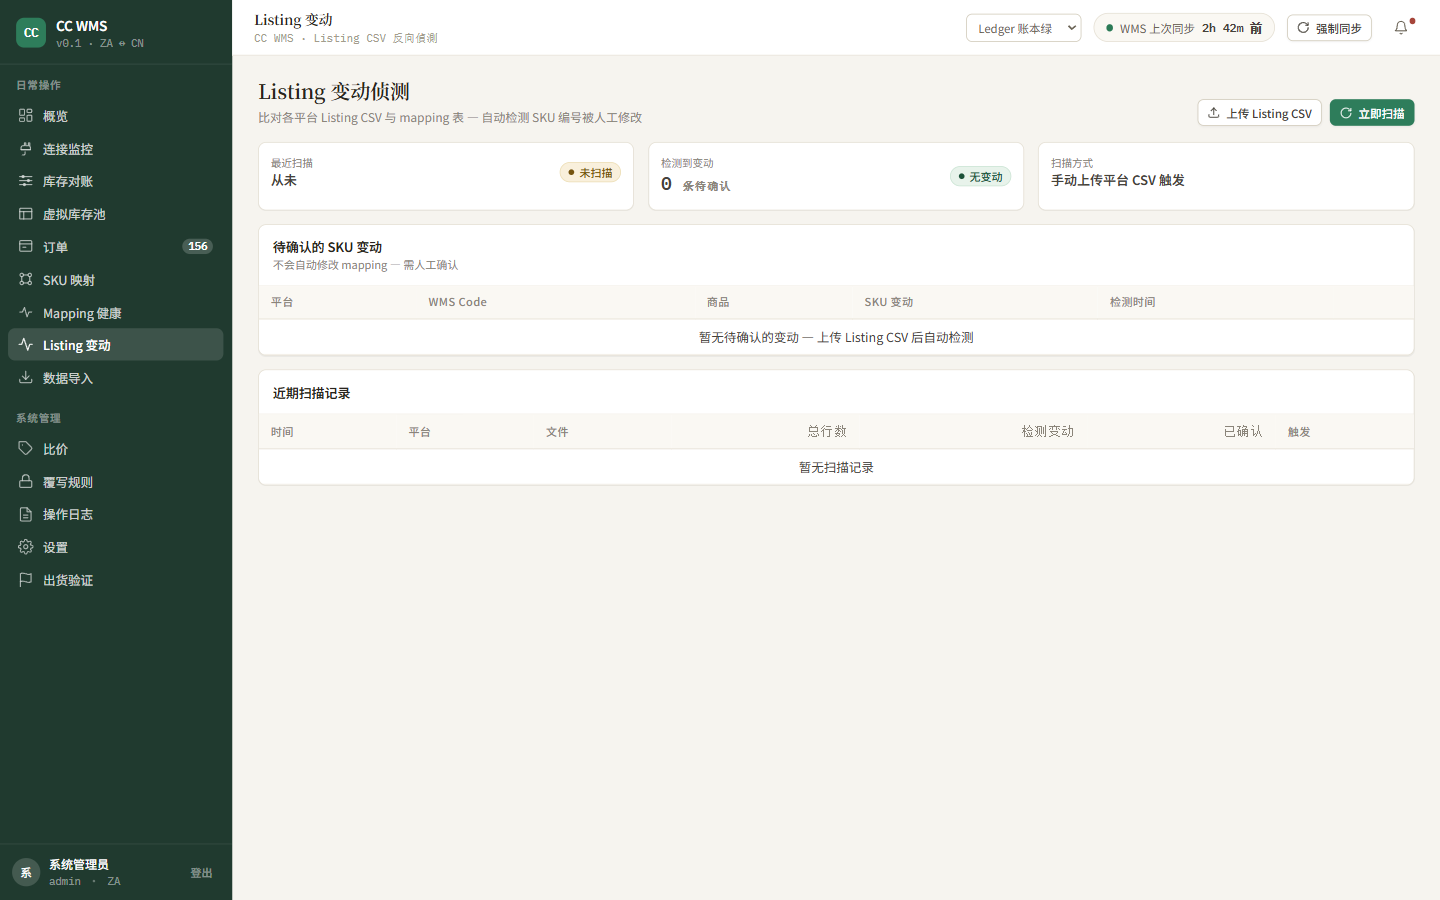Viewport: 1440px width, 900px height.
Task: Open 覆写规则 menu item
Action: pos(116,482)
